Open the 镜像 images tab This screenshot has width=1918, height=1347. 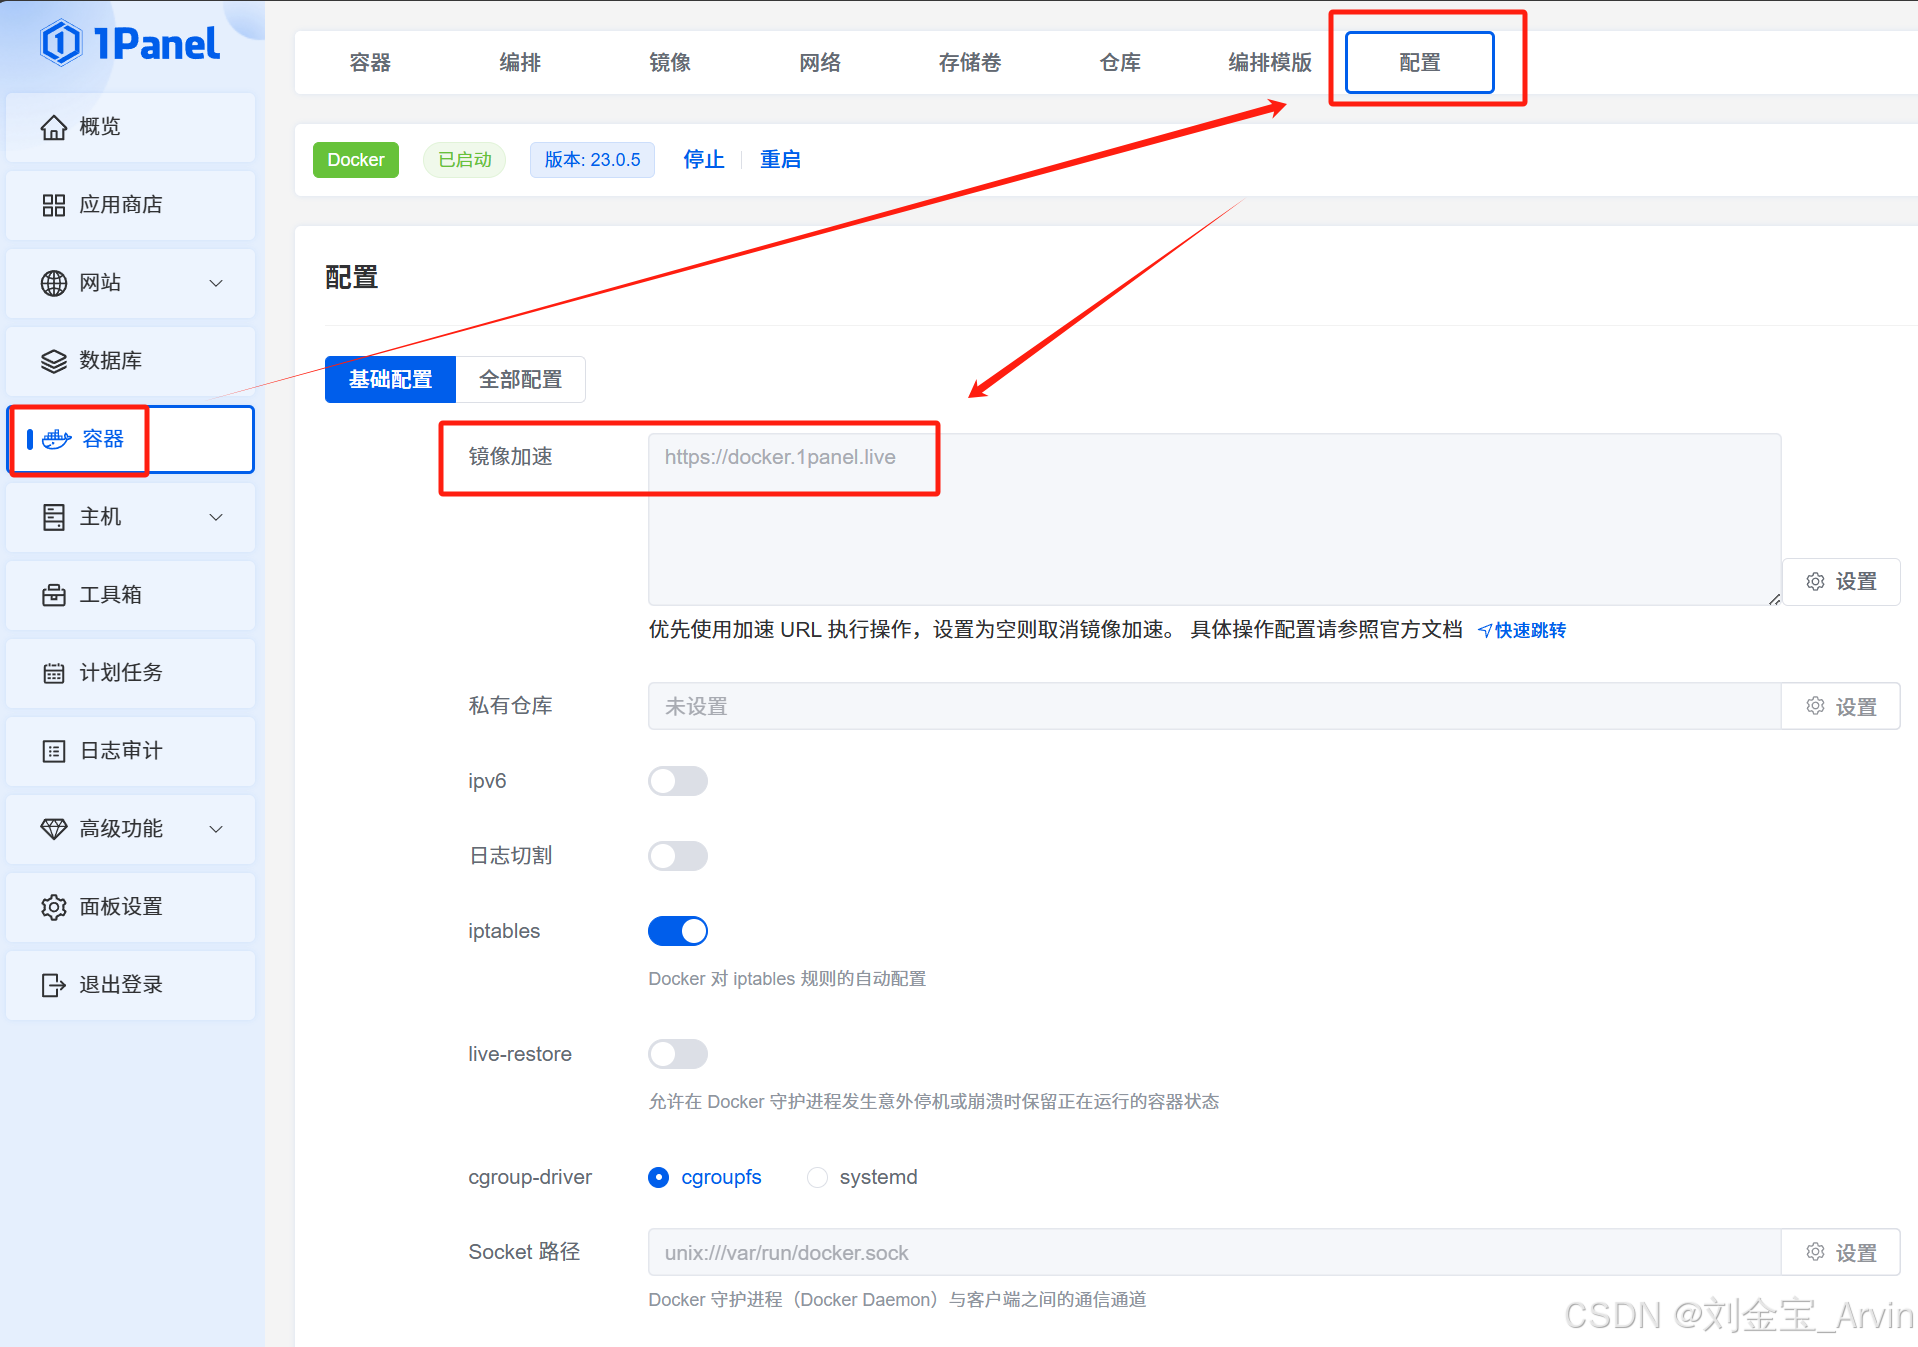(670, 62)
